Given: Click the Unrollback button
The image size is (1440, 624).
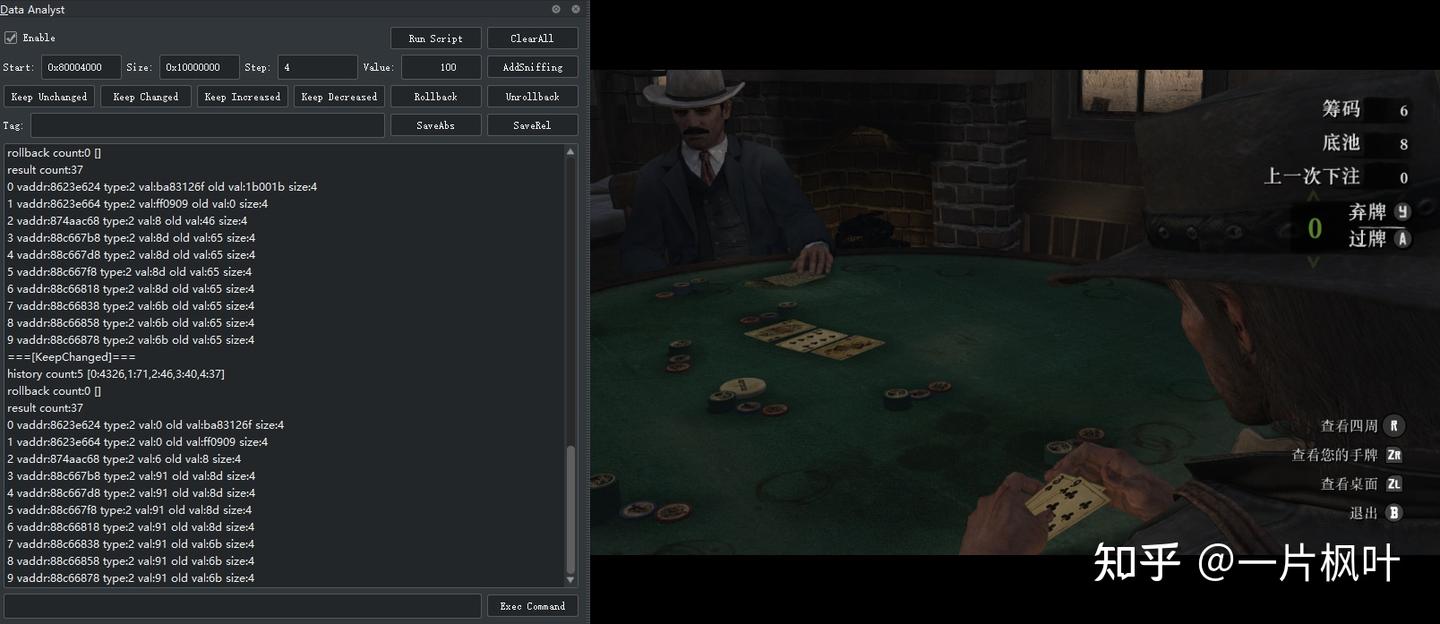Looking at the screenshot, I should click(532, 97).
